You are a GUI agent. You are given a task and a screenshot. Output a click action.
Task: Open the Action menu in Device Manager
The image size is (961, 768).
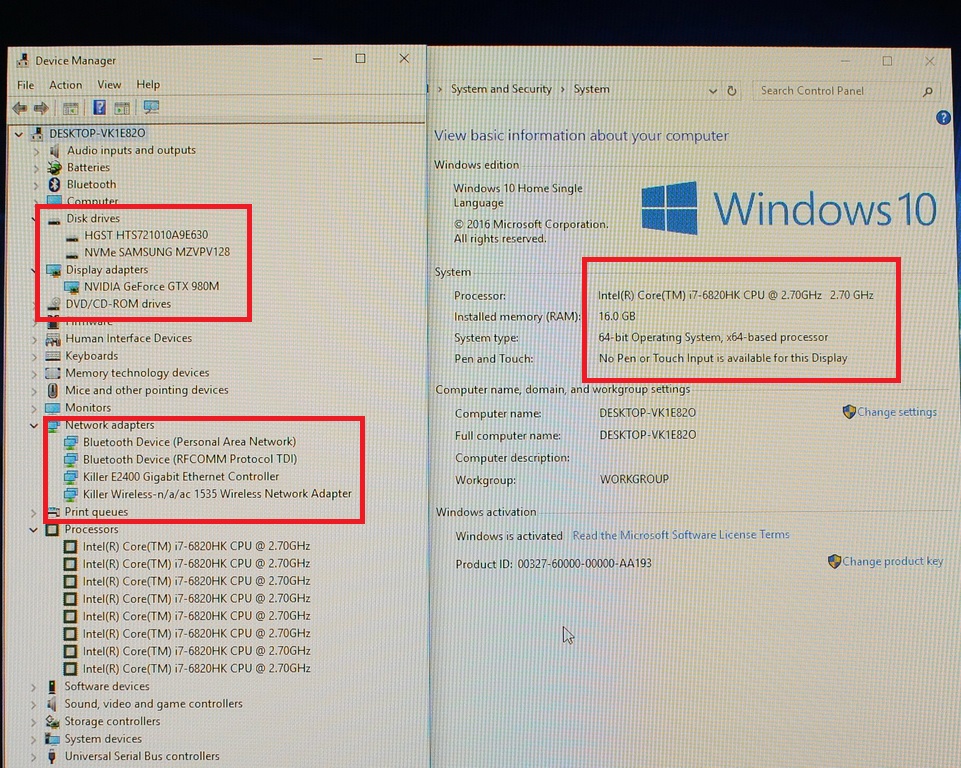[66, 85]
